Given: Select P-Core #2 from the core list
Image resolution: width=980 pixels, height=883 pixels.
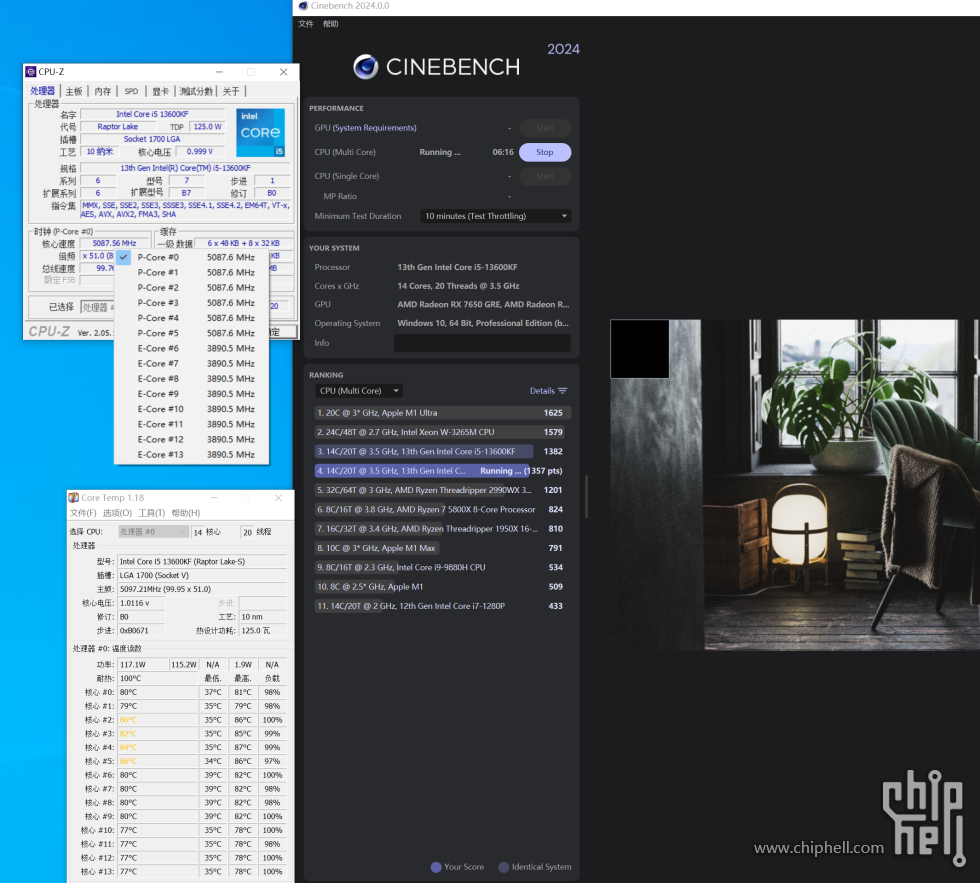Looking at the screenshot, I should pos(192,287).
